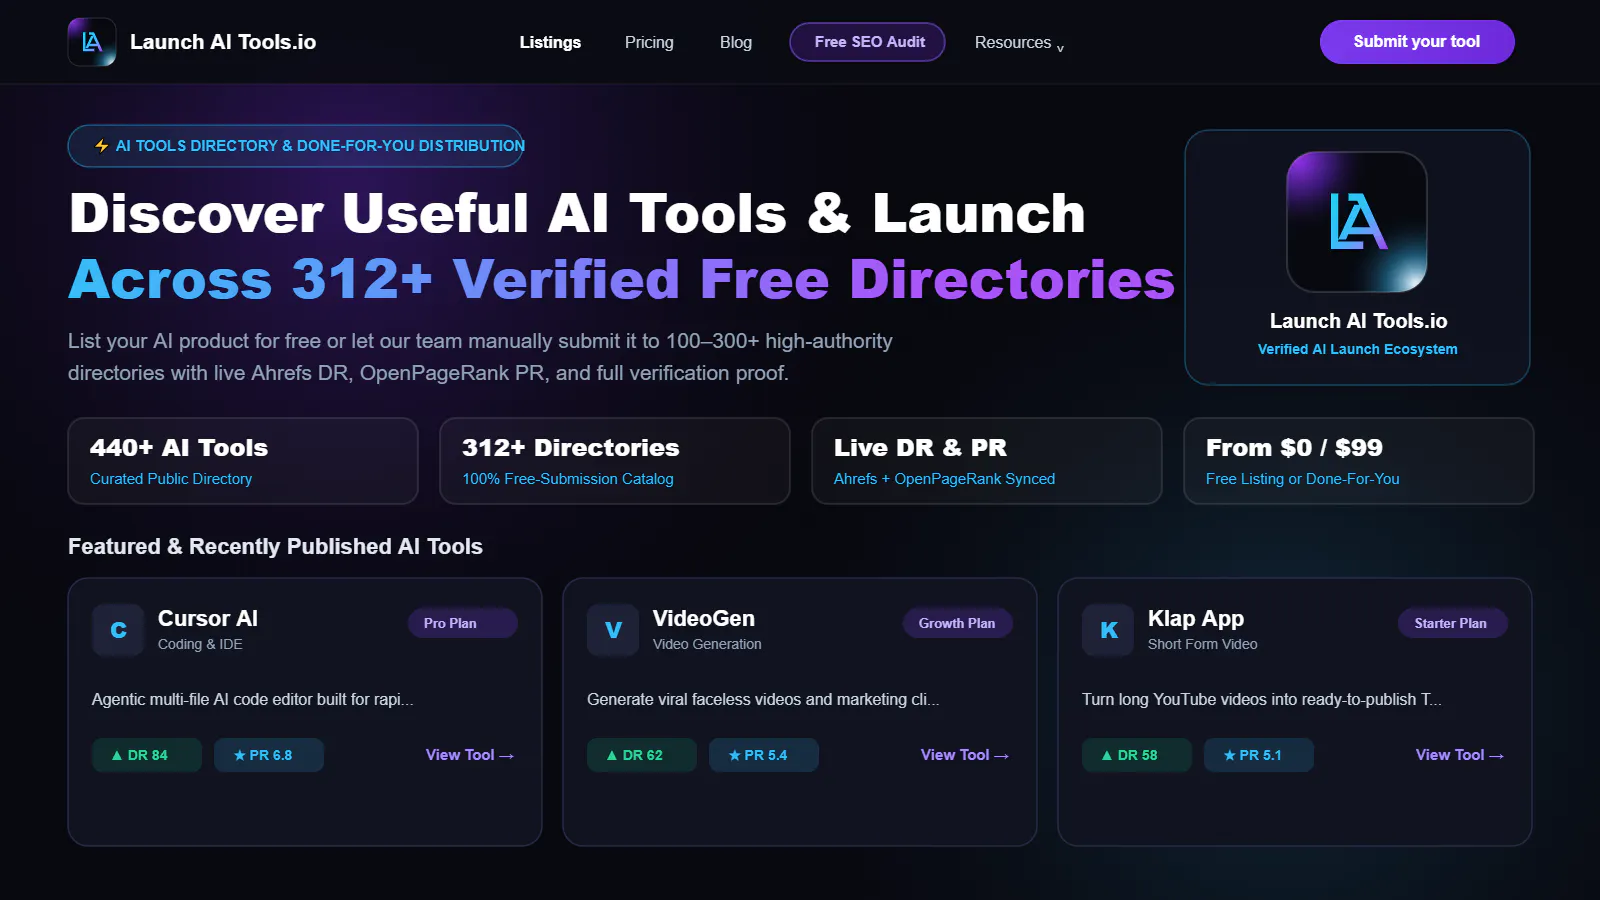Click the PR 5.1 badge
This screenshot has width=1600, height=900.
coord(1259,755)
